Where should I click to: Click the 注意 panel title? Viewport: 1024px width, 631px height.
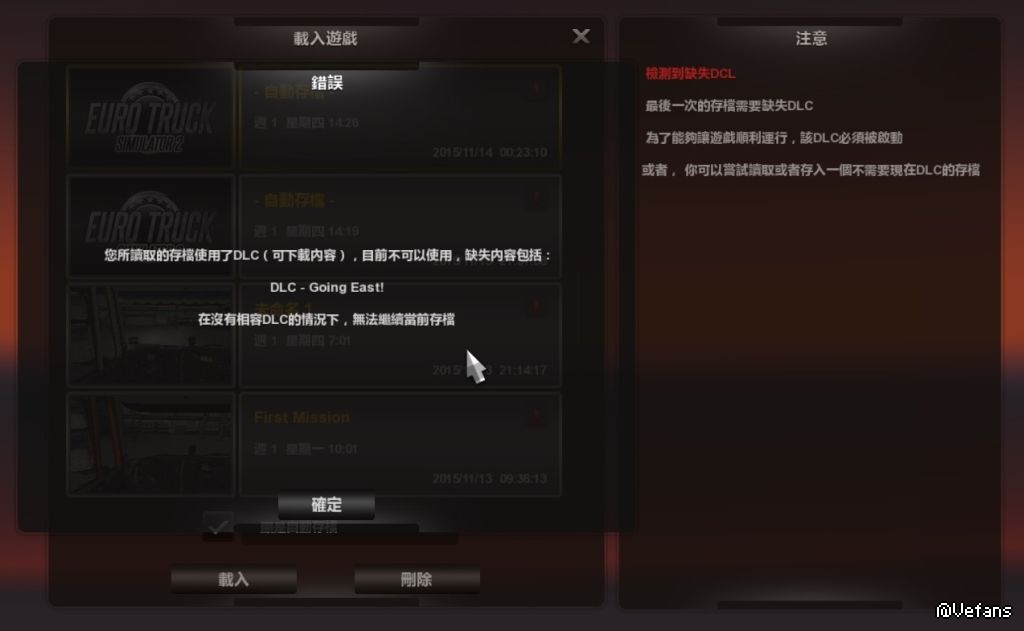pyautogui.click(x=811, y=39)
